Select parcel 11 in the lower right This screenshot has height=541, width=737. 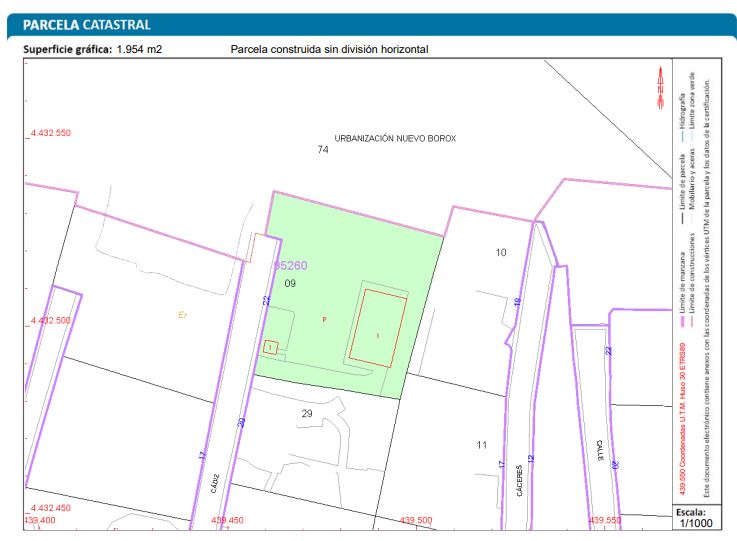click(482, 444)
